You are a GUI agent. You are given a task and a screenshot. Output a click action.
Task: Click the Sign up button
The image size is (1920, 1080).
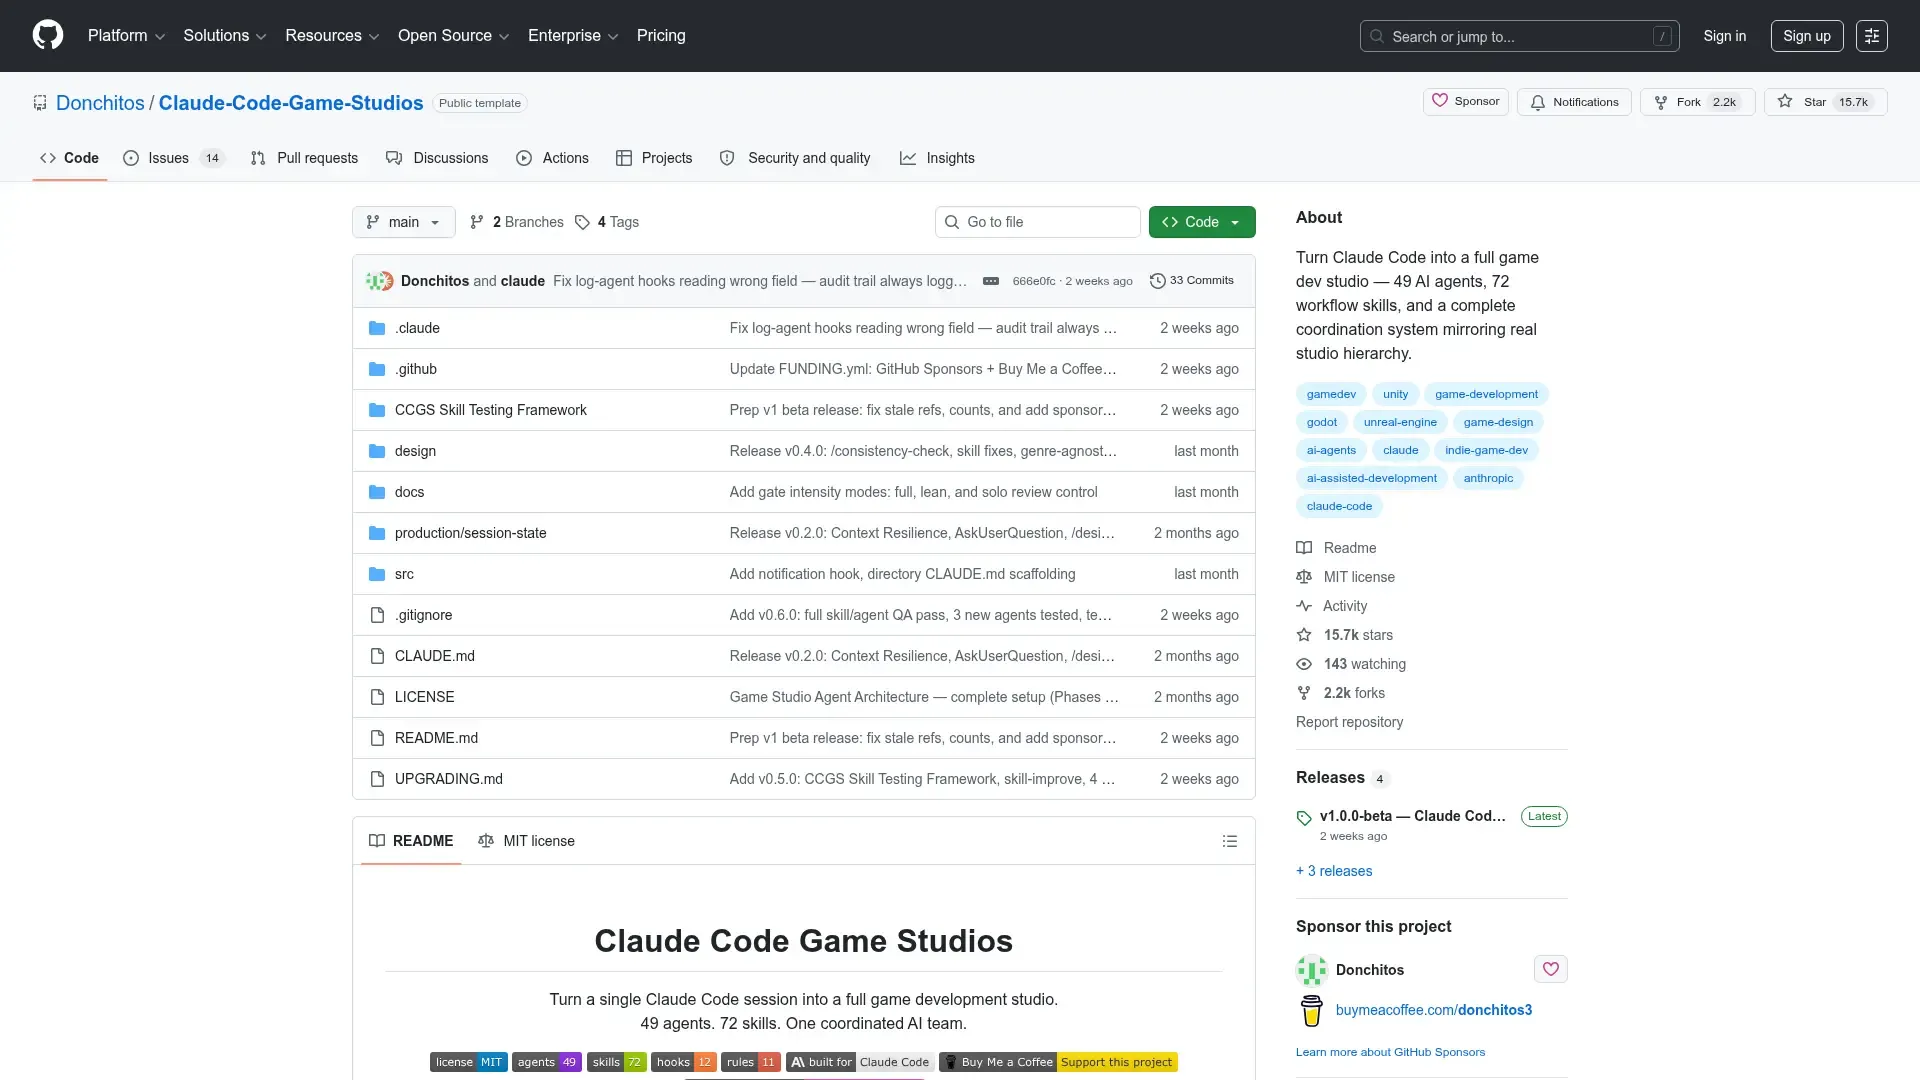1806,36
